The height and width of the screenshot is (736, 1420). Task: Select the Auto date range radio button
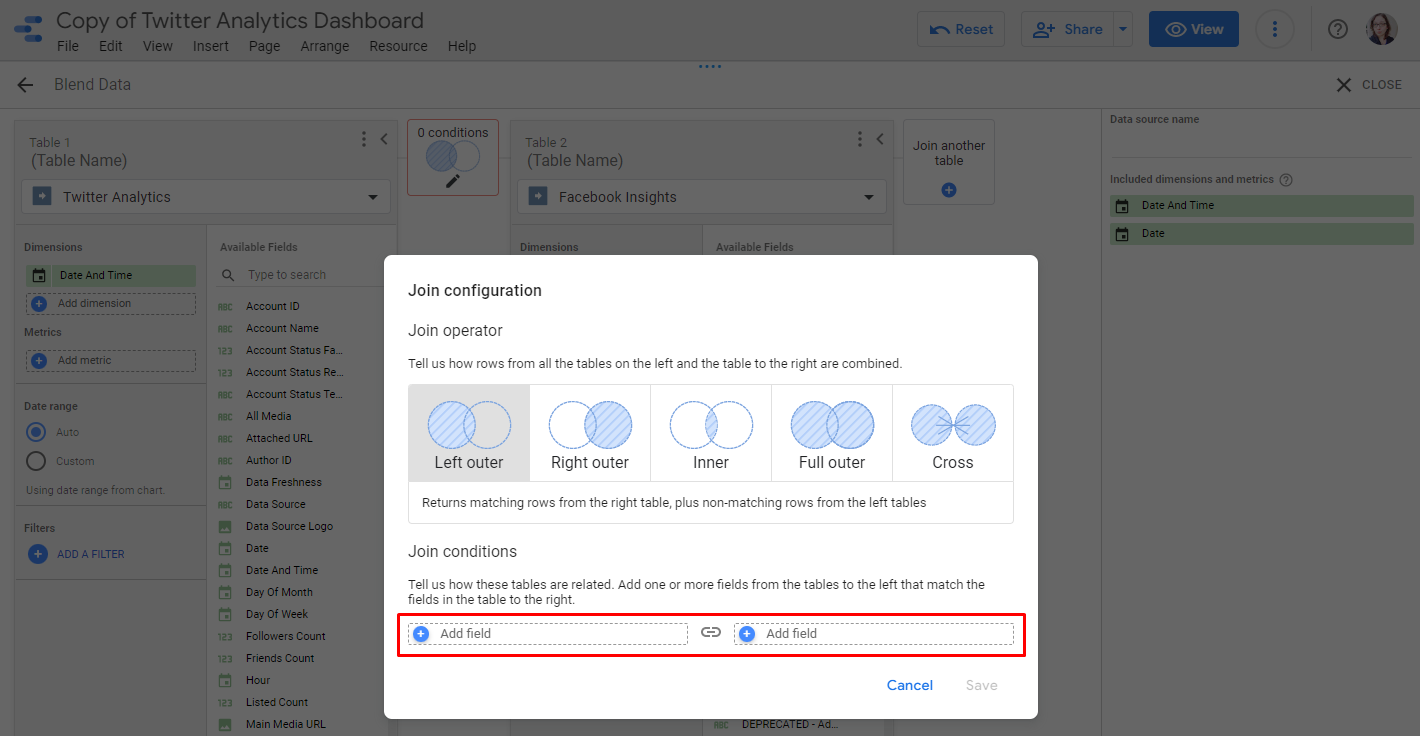click(x=36, y=432)
